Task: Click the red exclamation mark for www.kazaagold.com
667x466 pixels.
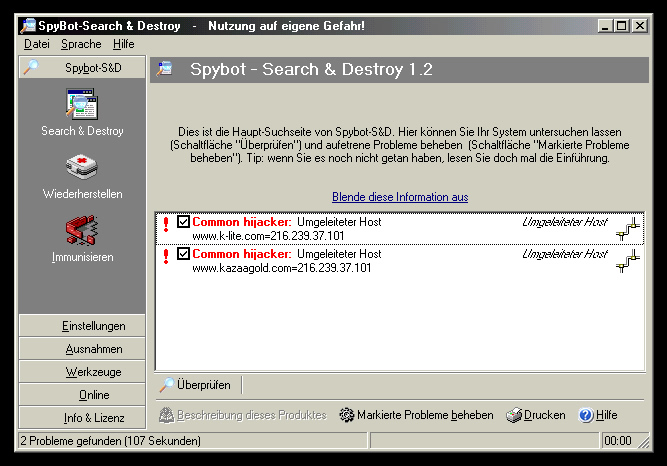Action: (x=166, y=256)
